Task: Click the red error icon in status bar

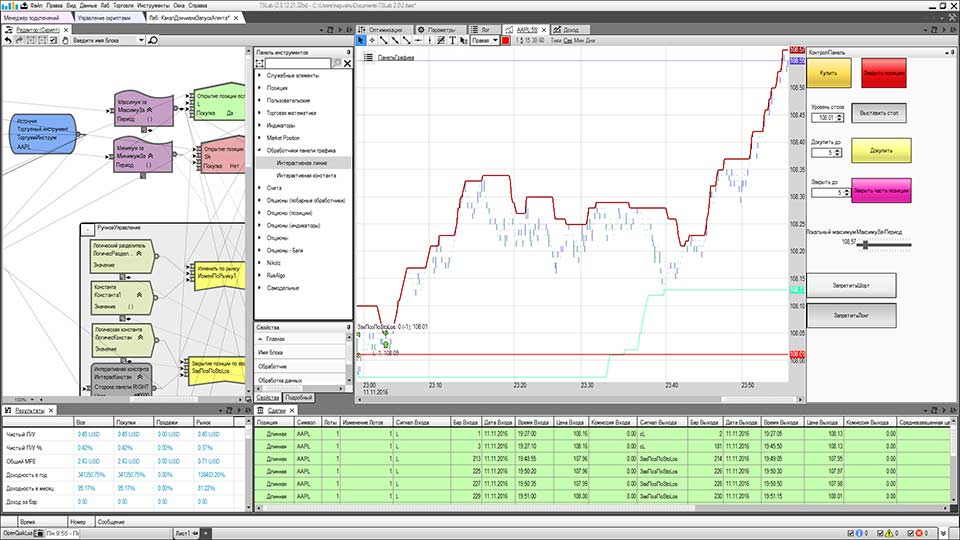Action: 919,533
